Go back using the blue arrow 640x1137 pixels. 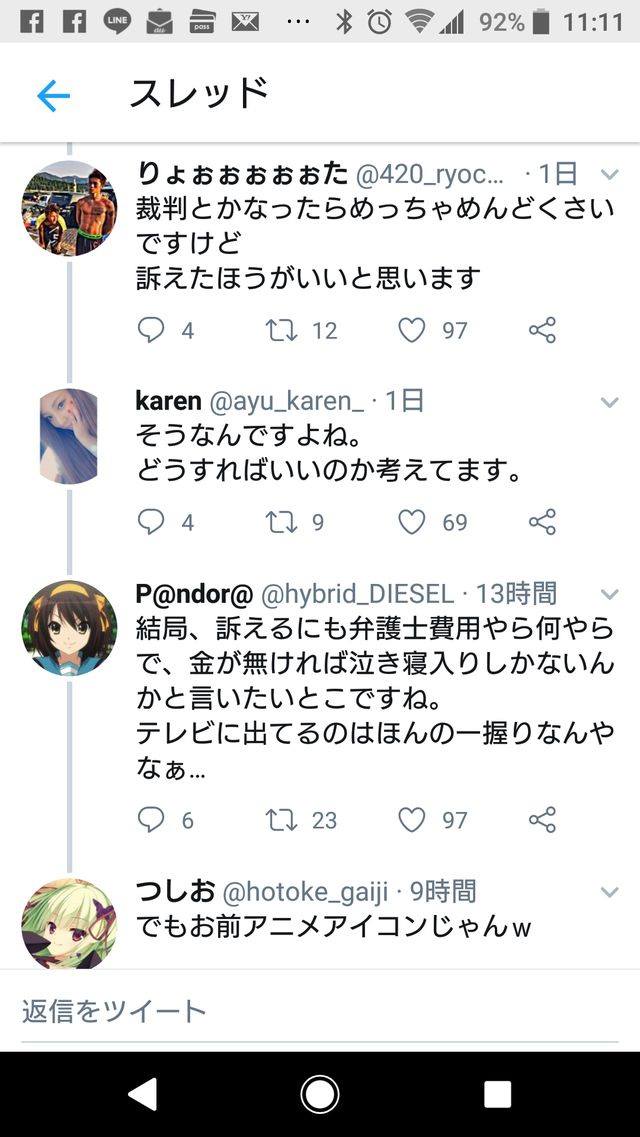[53, 96]
